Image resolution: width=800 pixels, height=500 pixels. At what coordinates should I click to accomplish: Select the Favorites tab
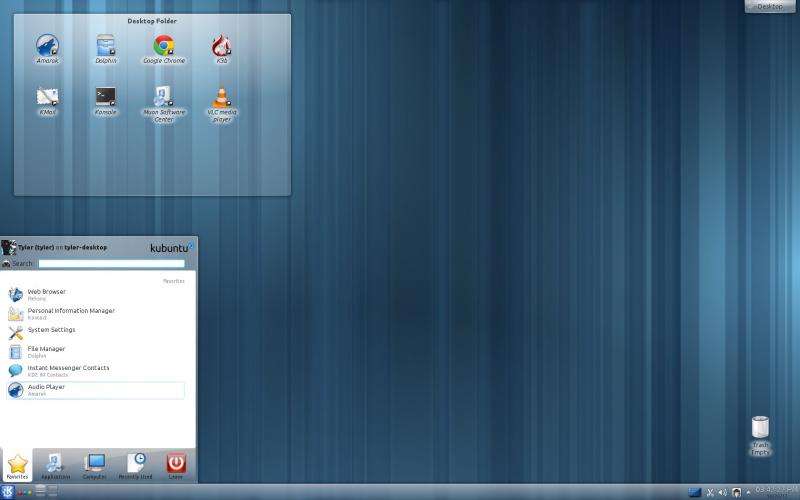coord(17,465)
